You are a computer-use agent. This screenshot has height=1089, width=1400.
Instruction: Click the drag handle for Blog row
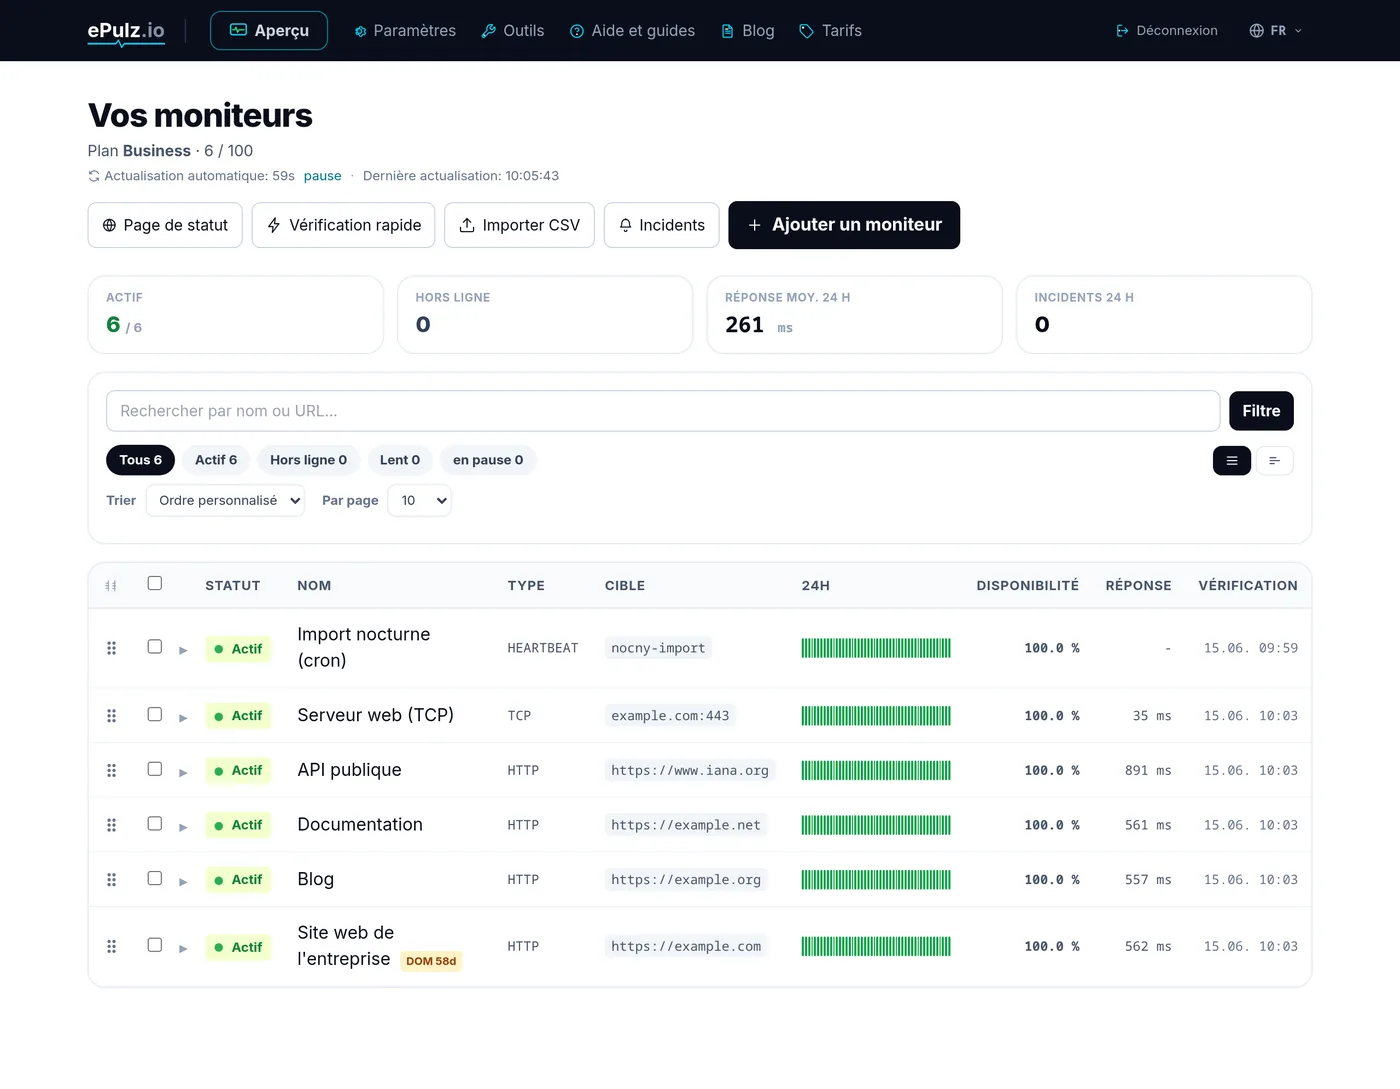pyautogui.click(x=111, y=880)
